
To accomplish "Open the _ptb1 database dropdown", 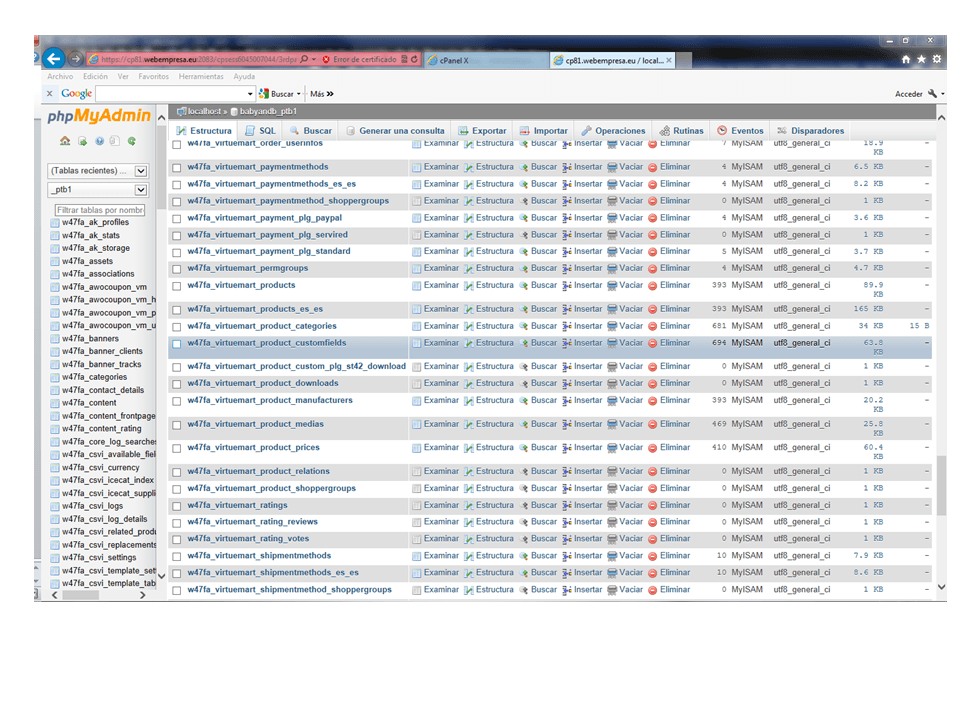I will 98,190.
